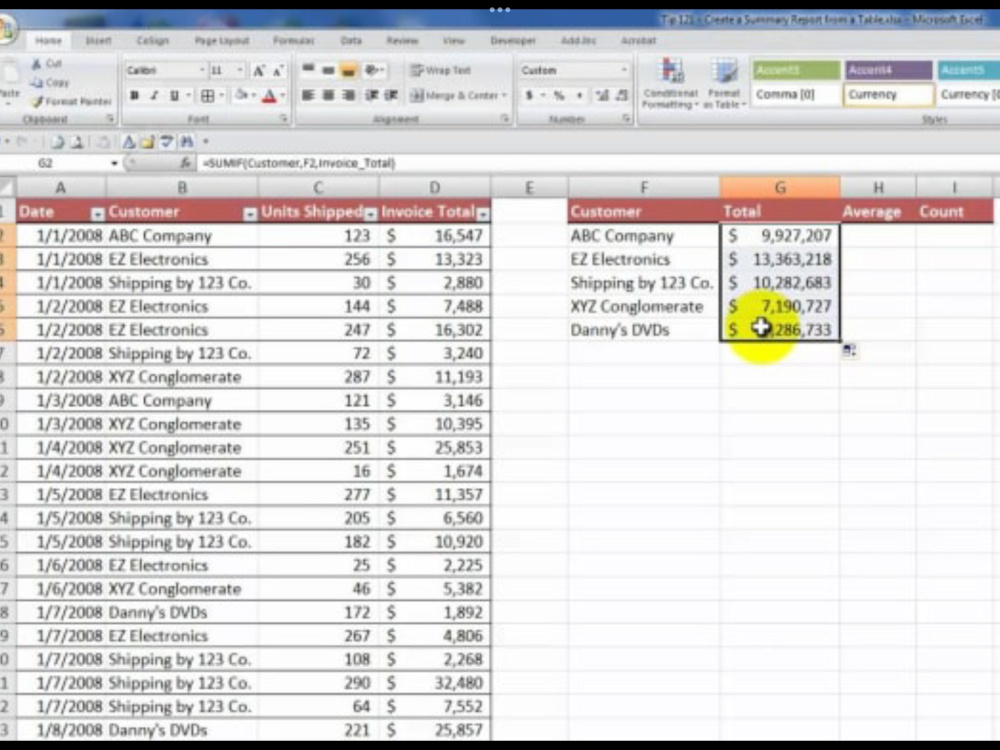The image size is (1000, 750).
Task: Increase font size with Grow Font icon
Action: coord(259,71)
